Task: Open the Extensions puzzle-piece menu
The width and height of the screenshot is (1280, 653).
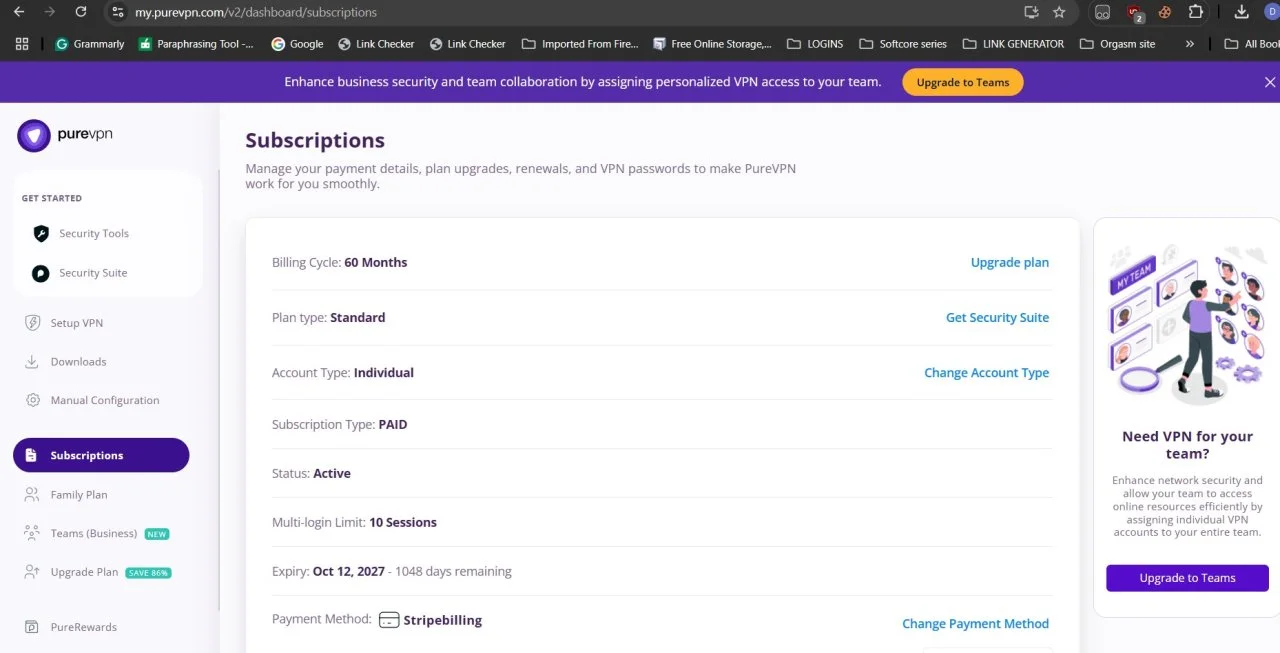Action: [x=1196, y=12]
